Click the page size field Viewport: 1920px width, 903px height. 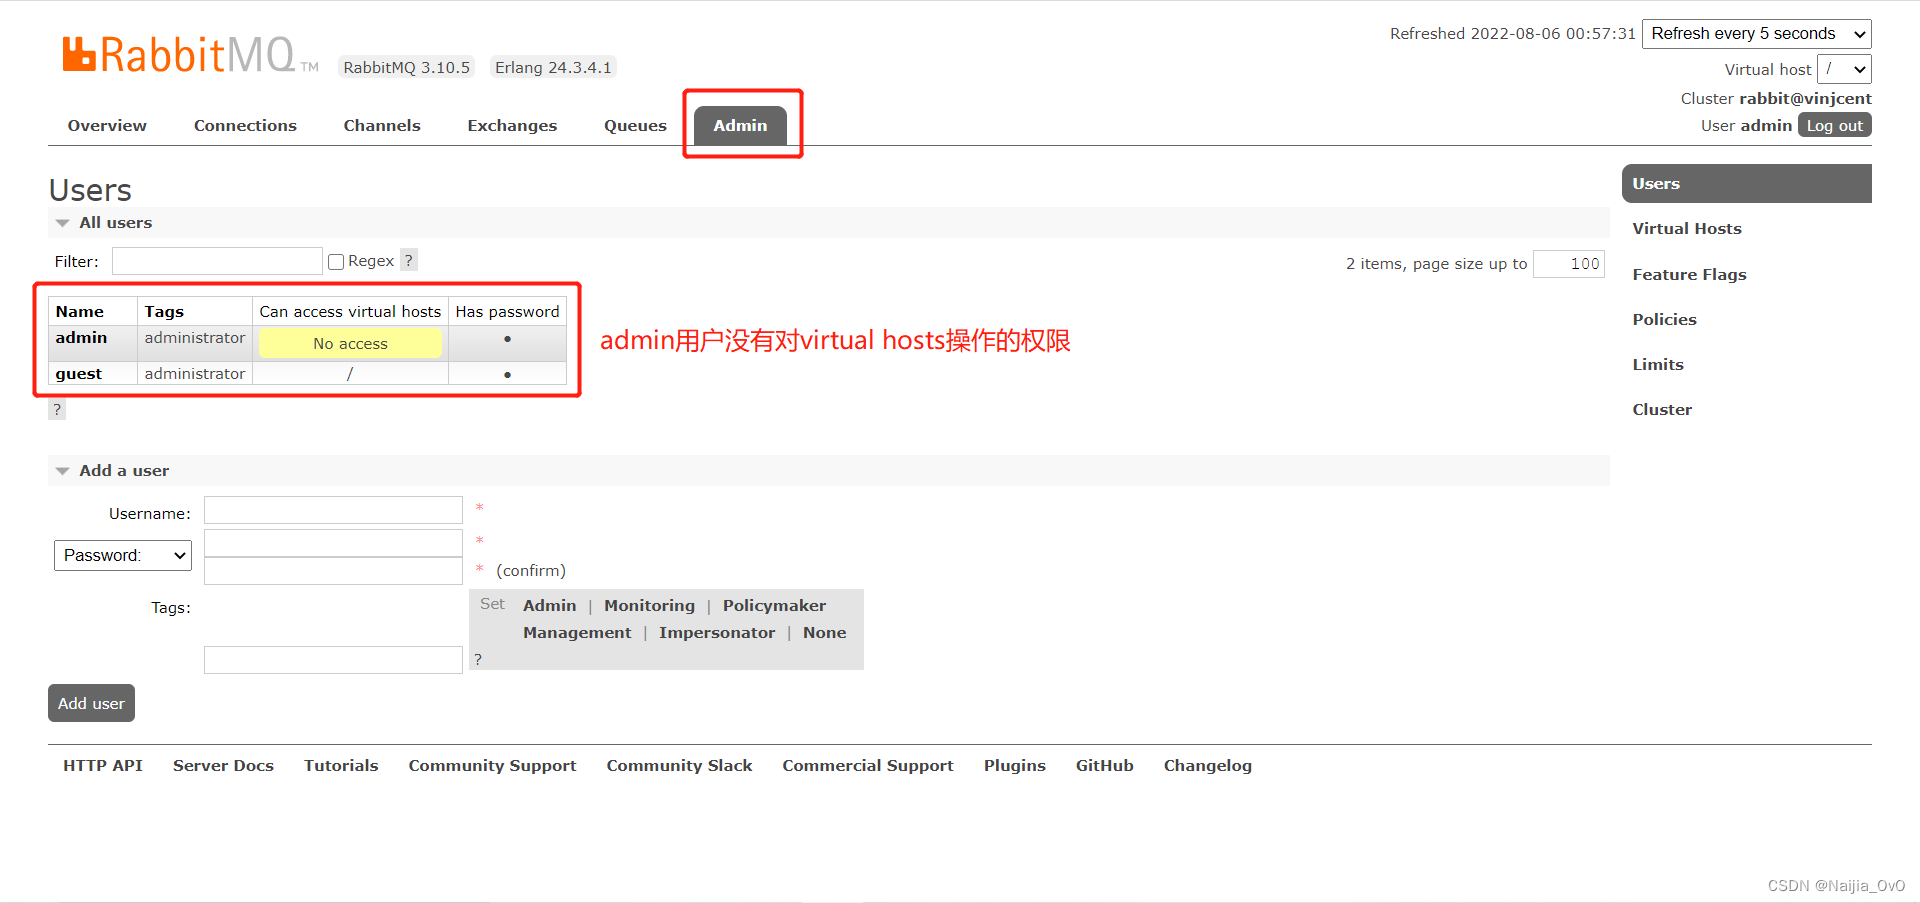[1569, 264]
